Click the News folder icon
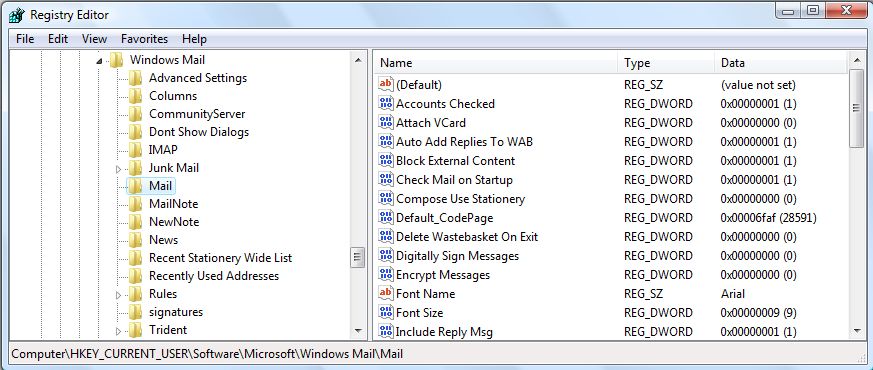 tap(135, 240)
